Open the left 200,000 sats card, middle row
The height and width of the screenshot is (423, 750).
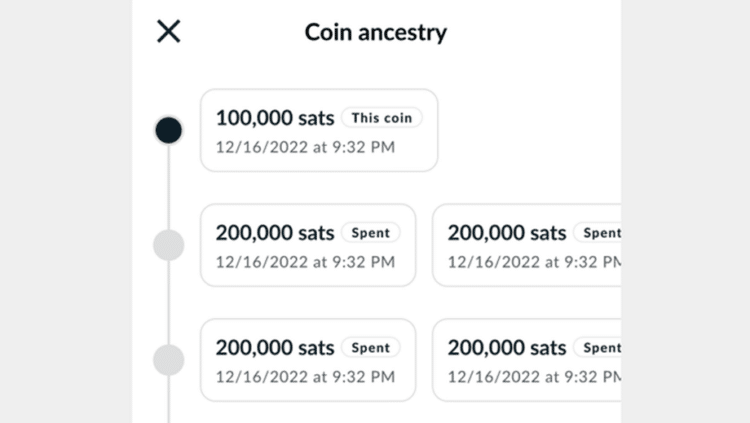pyautogui.click(x=307, y=245)
